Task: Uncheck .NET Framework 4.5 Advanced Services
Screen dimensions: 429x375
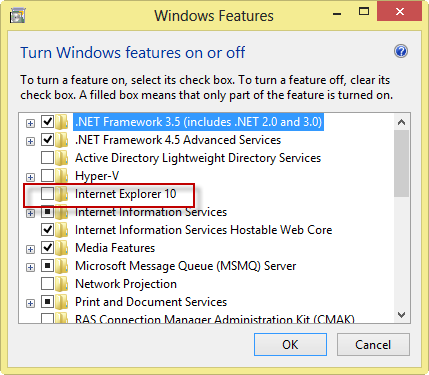Action: pos(47,140)
